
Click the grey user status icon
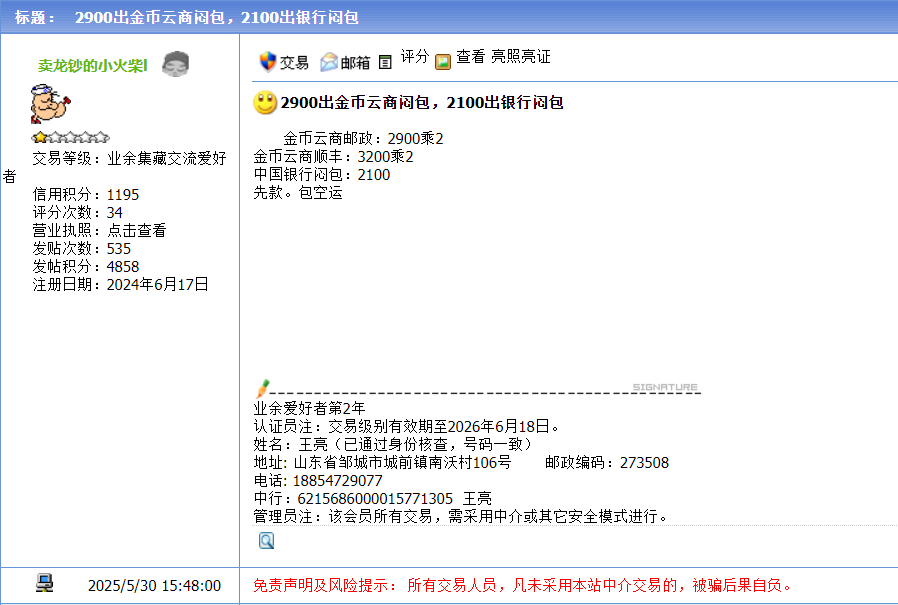point(175,64)
